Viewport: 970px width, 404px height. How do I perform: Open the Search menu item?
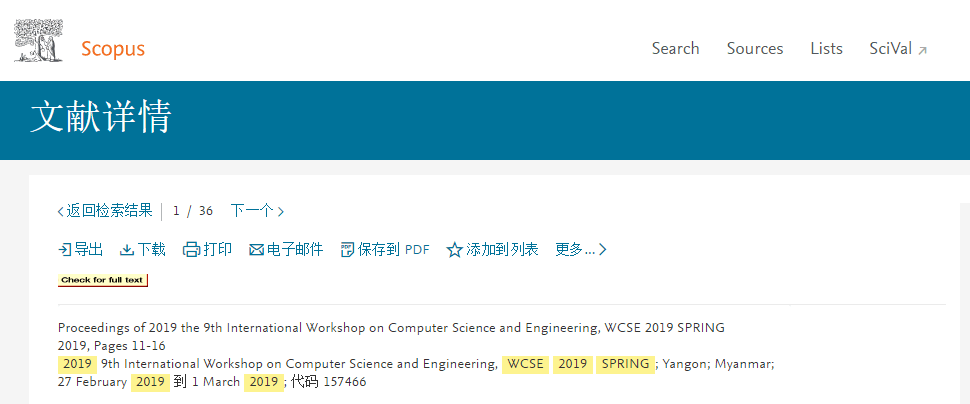pos(676,49)
